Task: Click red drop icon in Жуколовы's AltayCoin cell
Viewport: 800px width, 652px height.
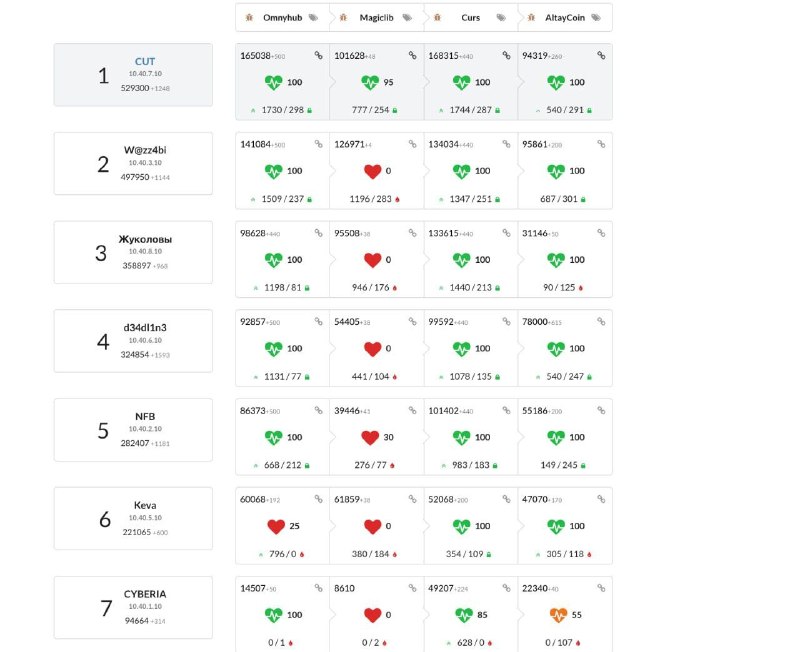Action: coord(581,288)
